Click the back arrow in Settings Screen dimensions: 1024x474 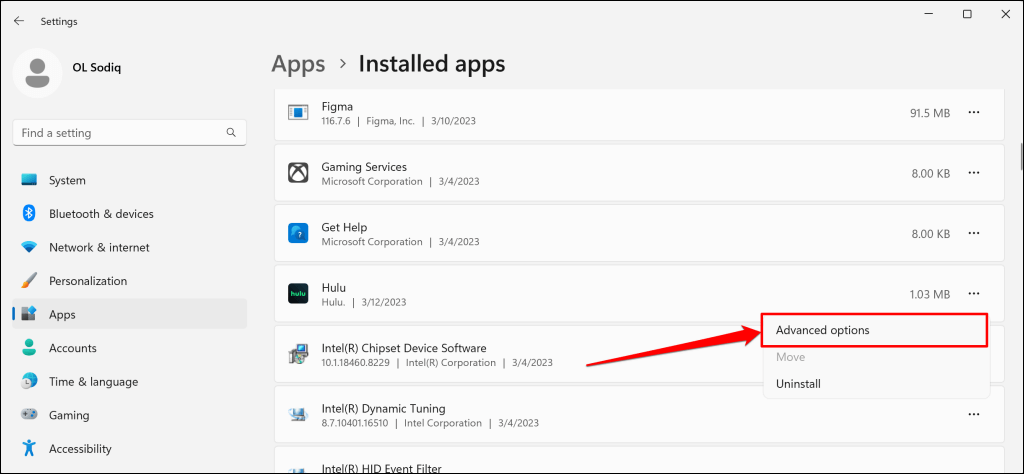(x=19, y=21)
